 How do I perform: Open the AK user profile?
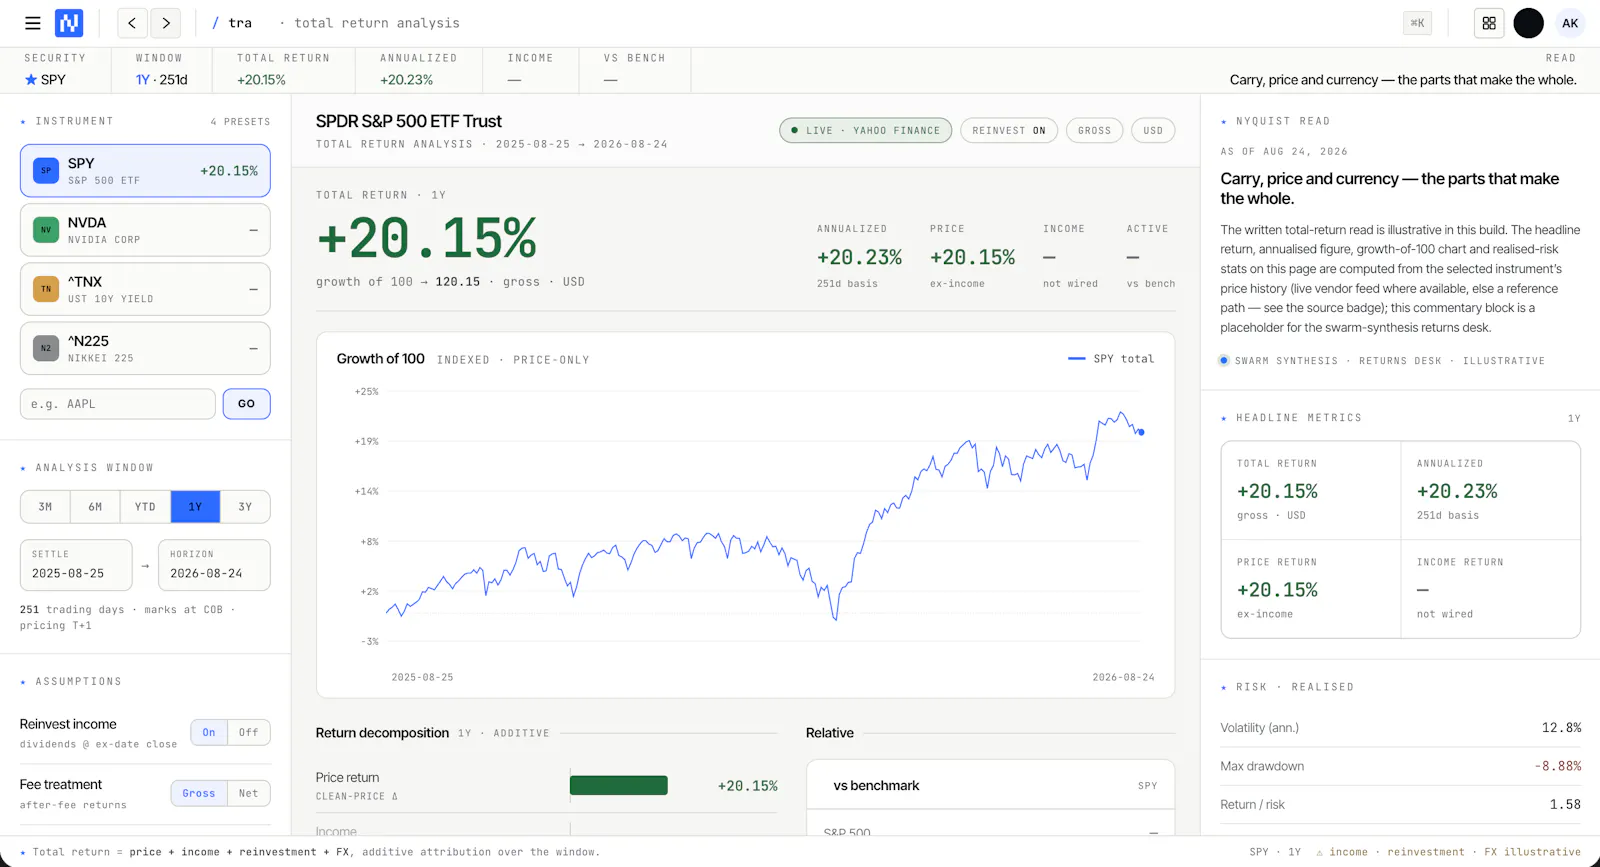(x=1570, y=23)
